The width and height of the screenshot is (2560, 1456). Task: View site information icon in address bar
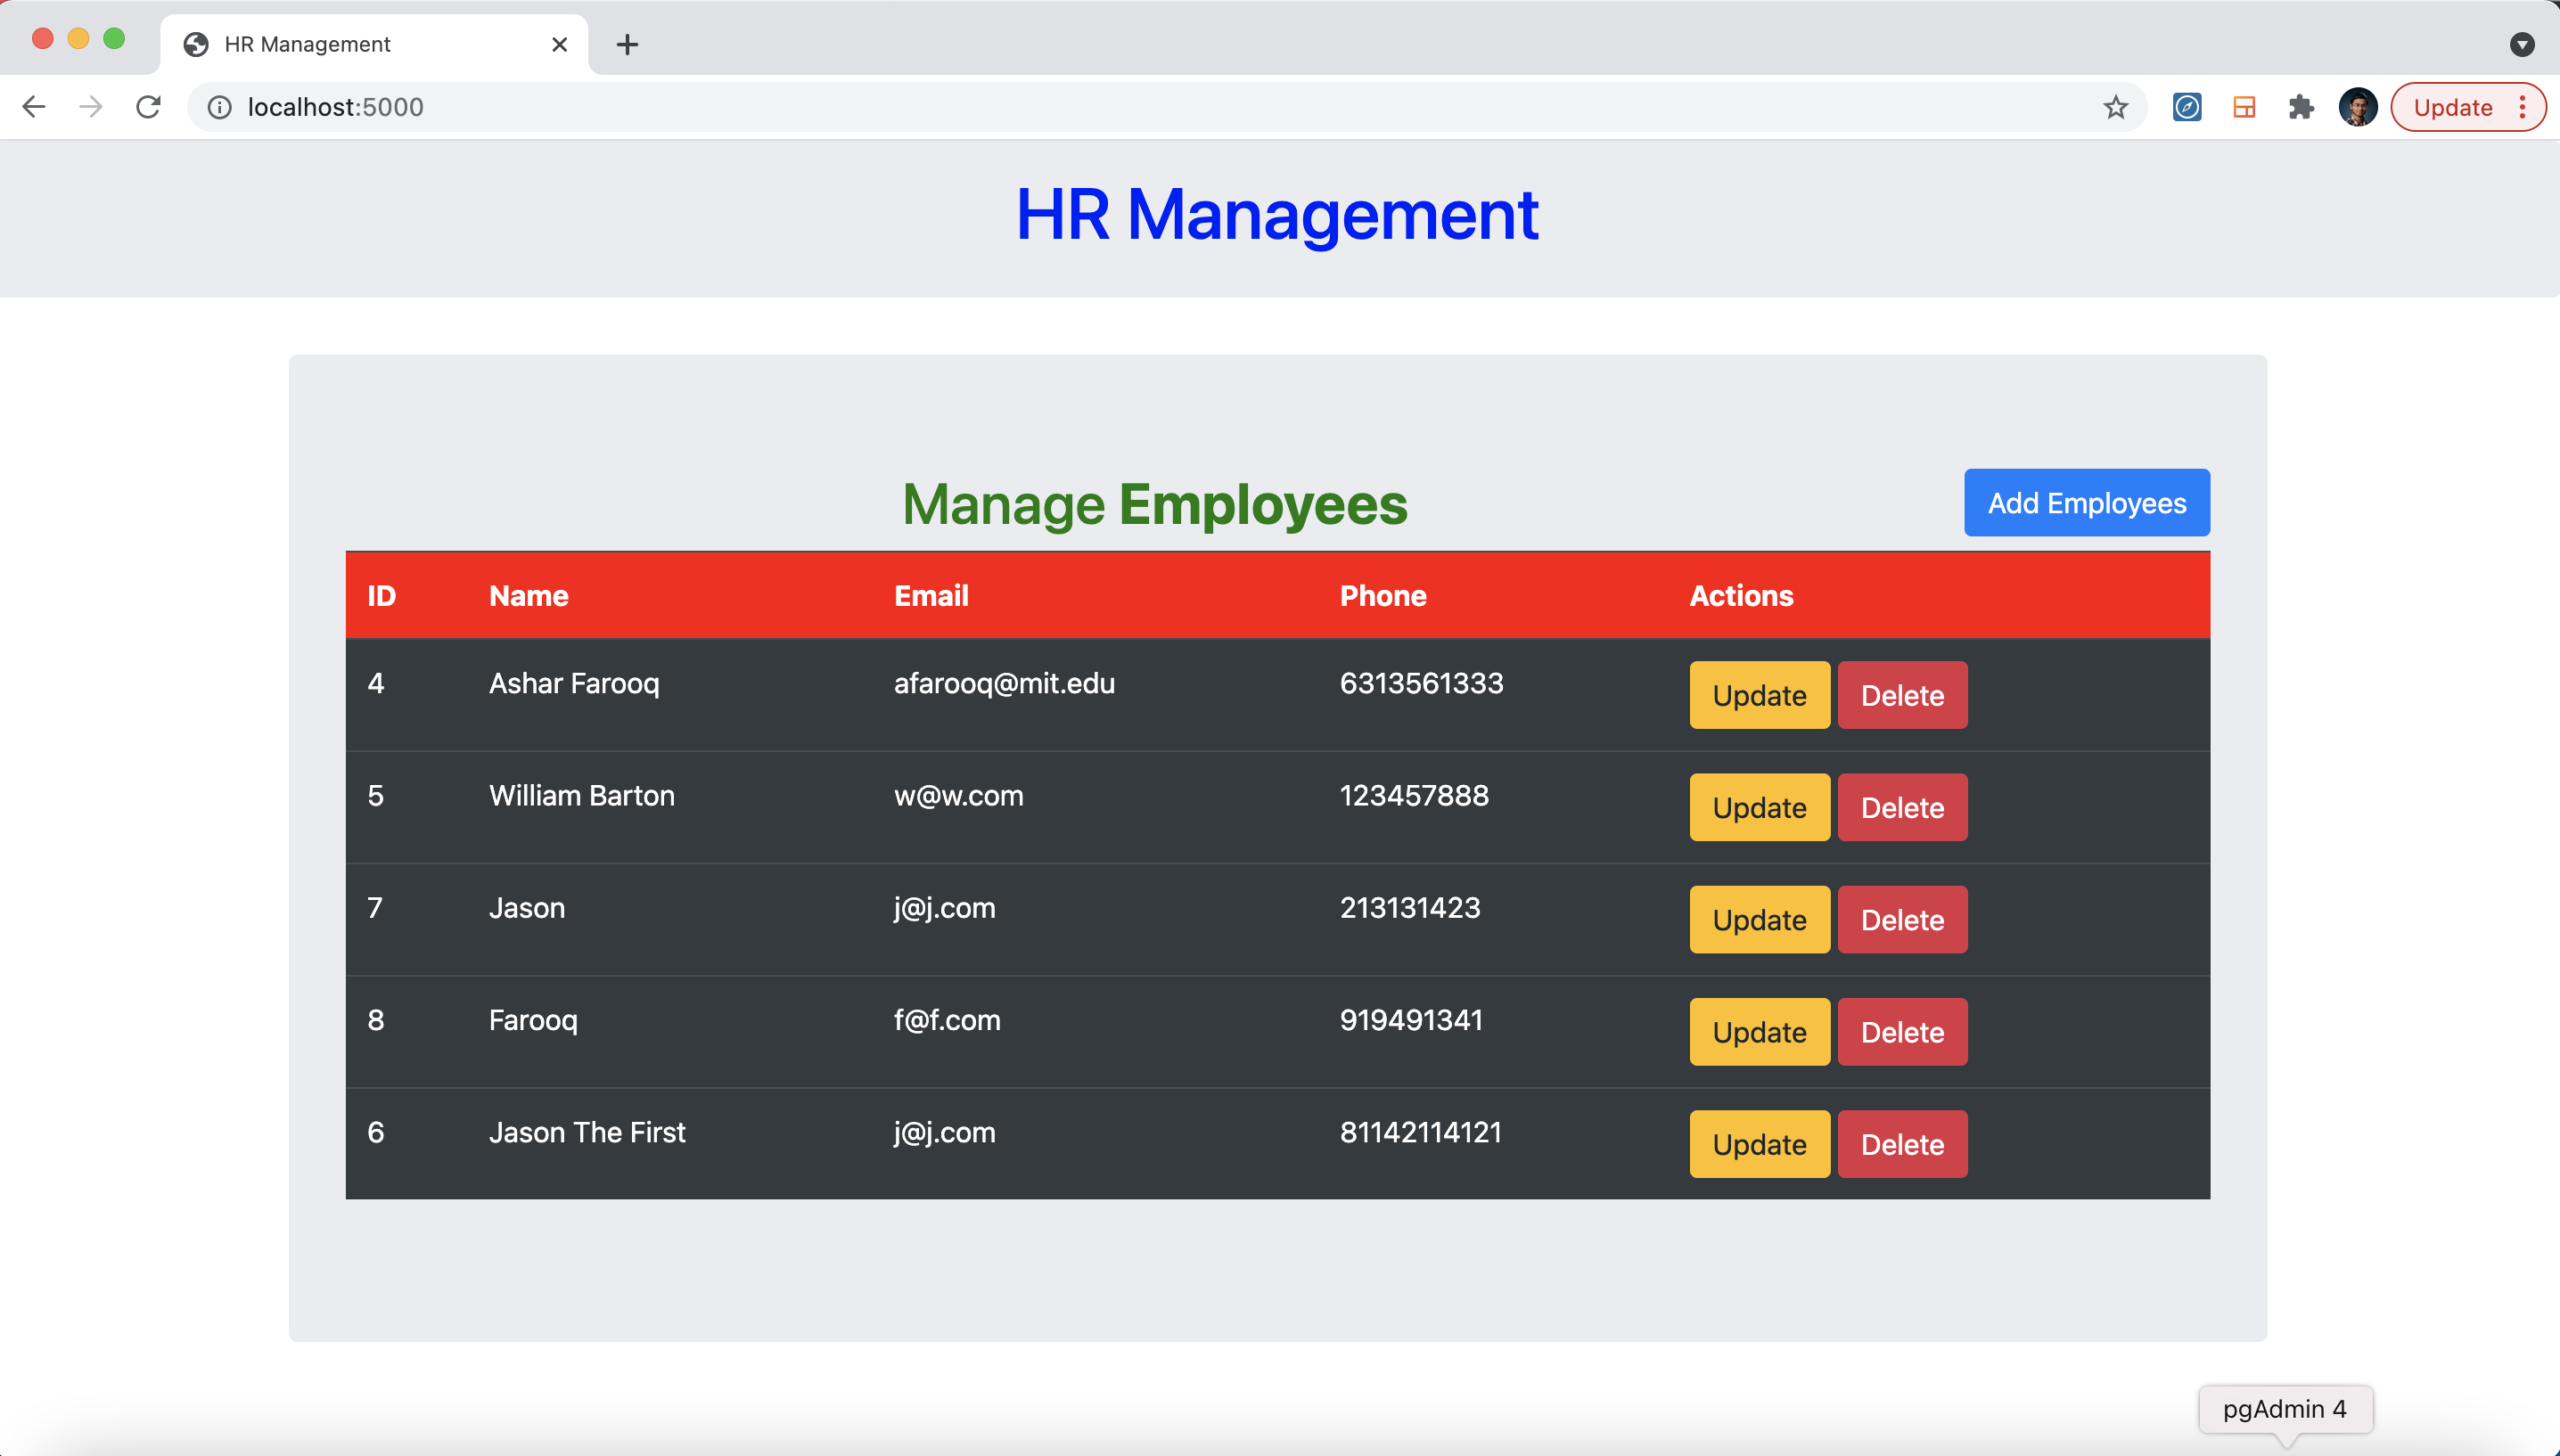pyautogui.click(x=220, y=107)
